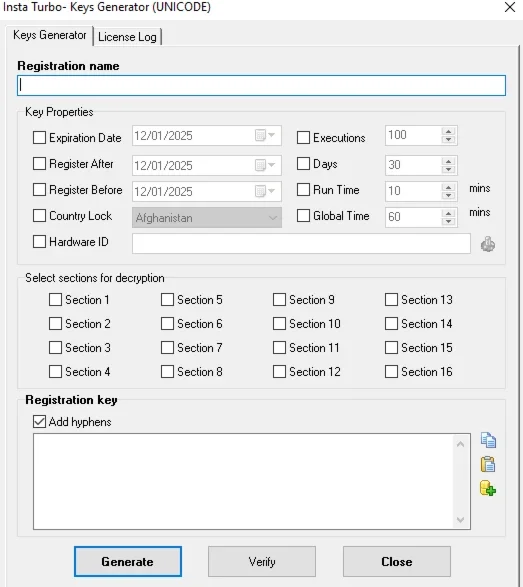The image size is (523, 587).
Task: Click the add key to database icon
Action: pyautogui.click(x=488, y=489)
